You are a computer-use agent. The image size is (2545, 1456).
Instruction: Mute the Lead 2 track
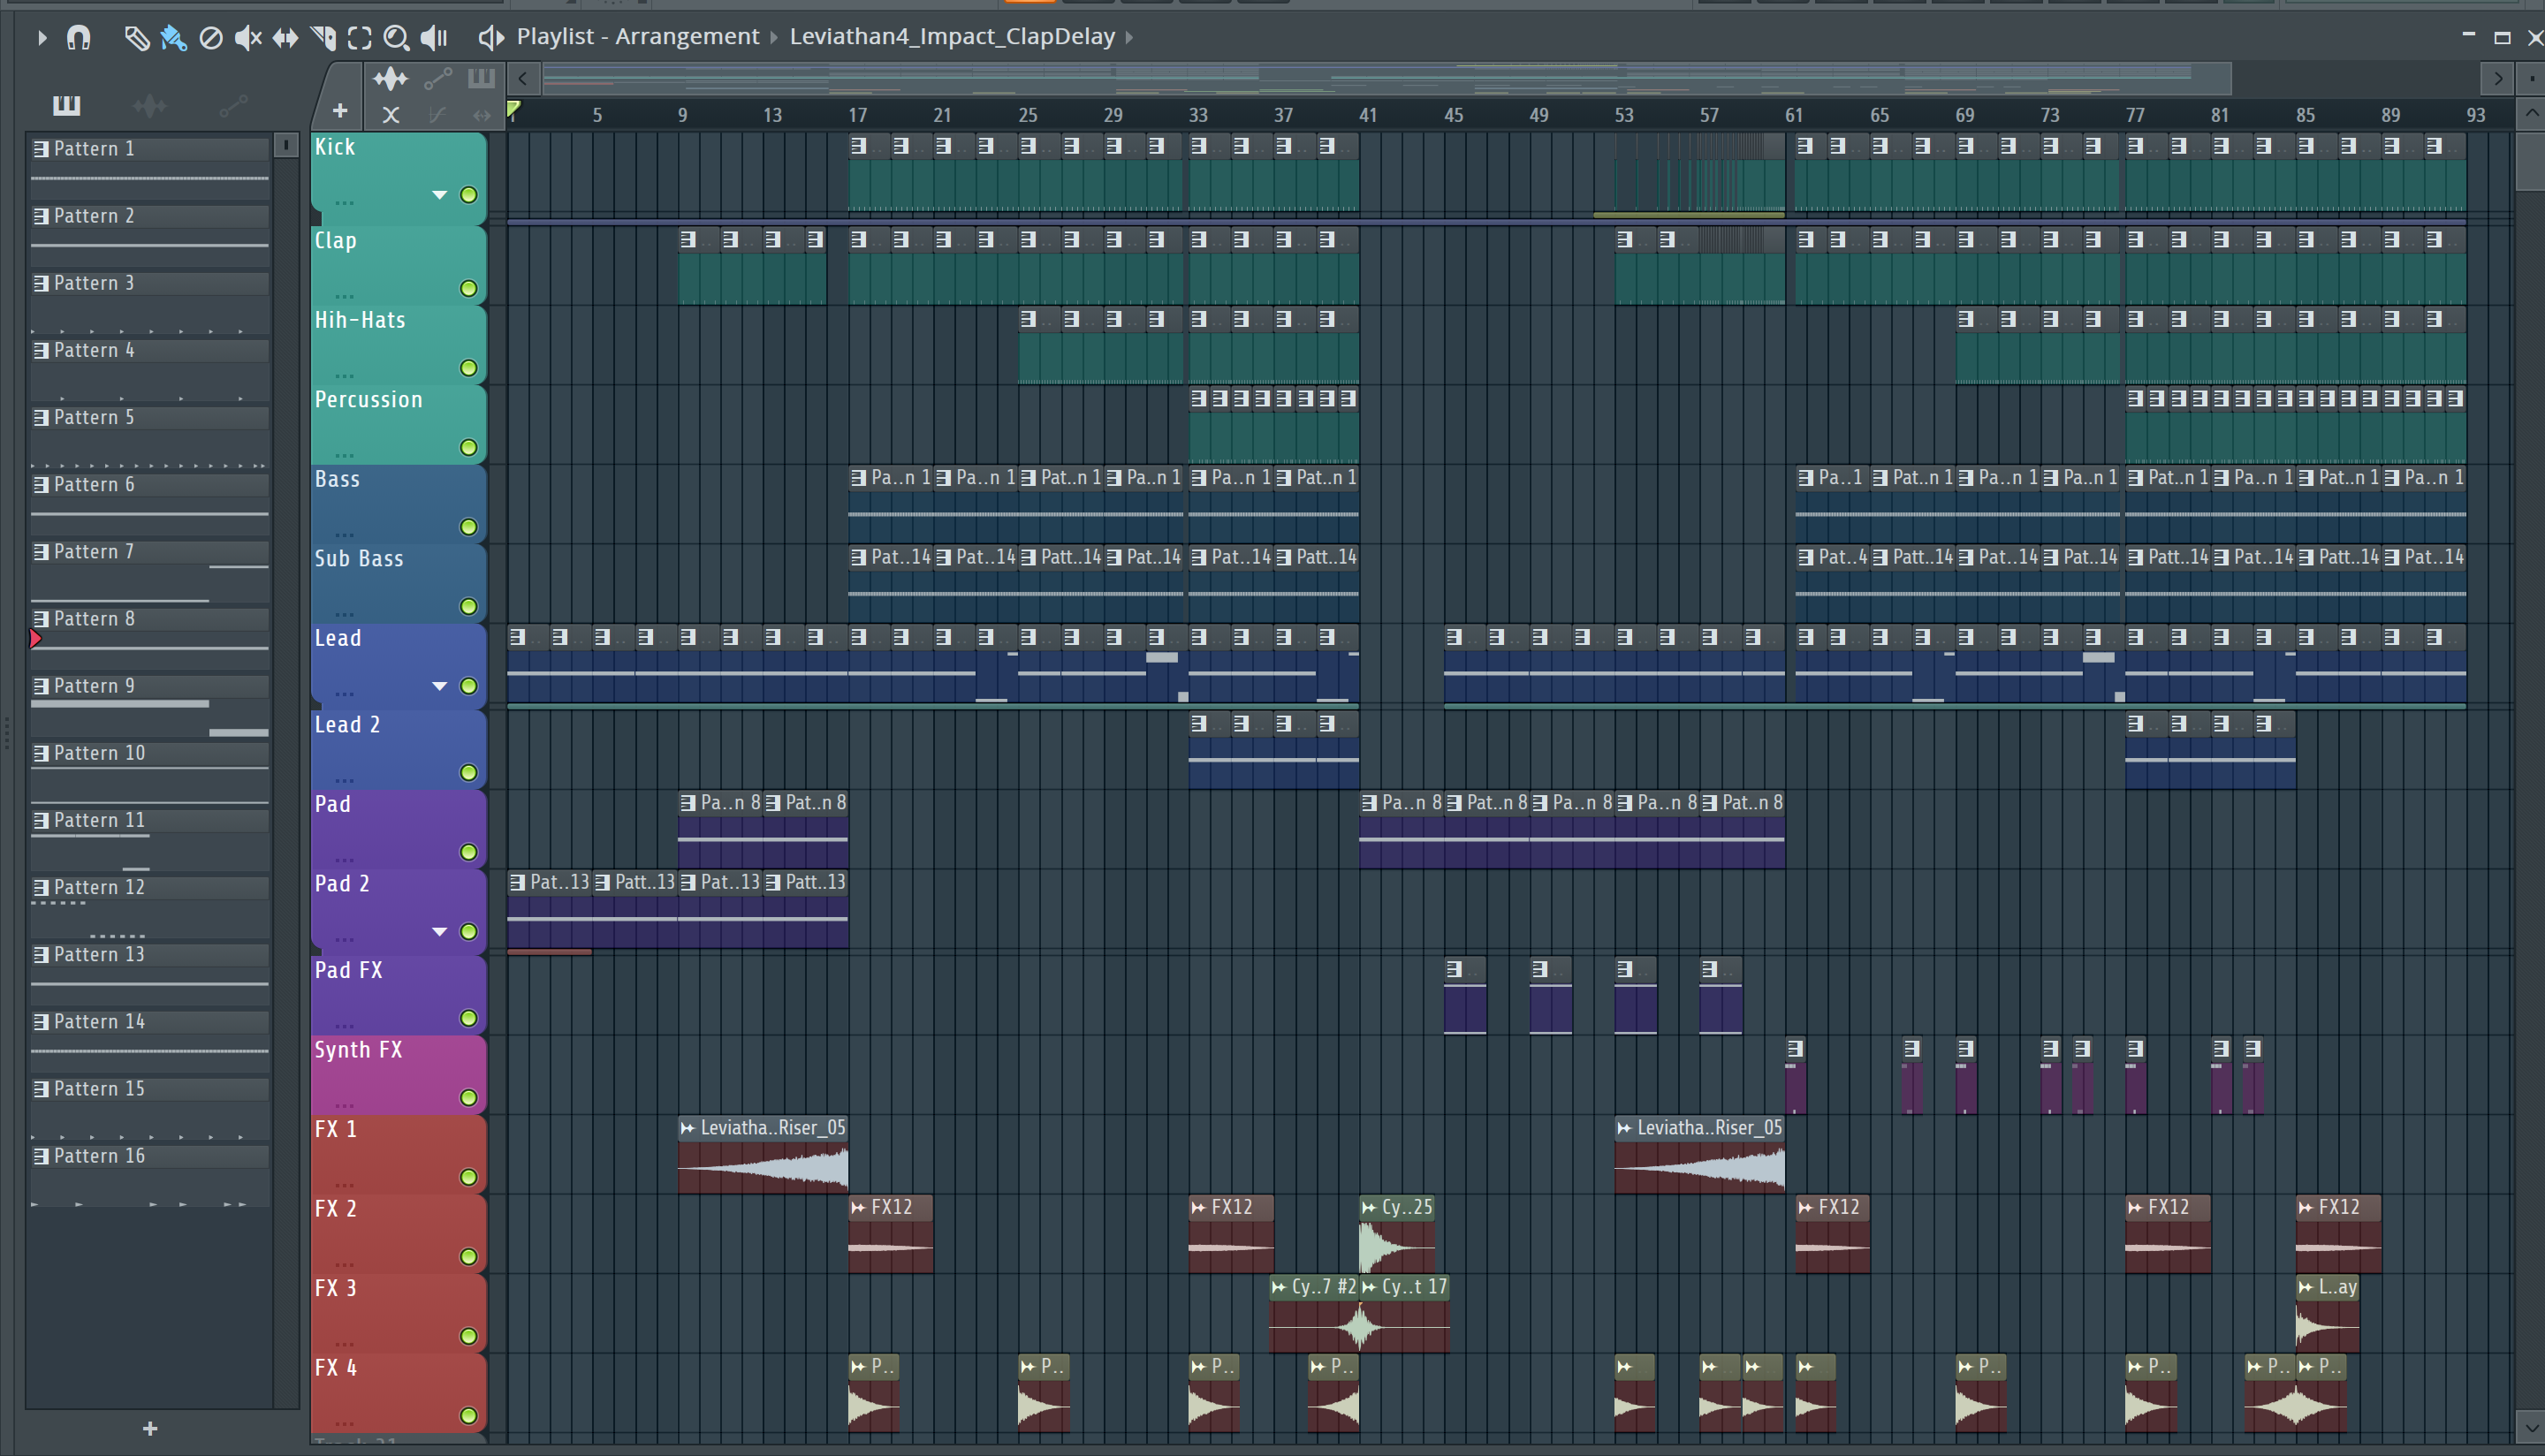[468, 773]
